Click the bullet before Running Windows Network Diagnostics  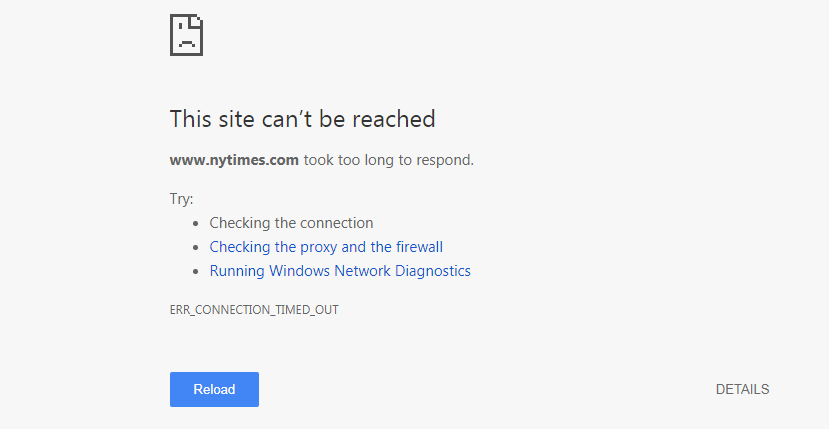click(x=196, y=271)
